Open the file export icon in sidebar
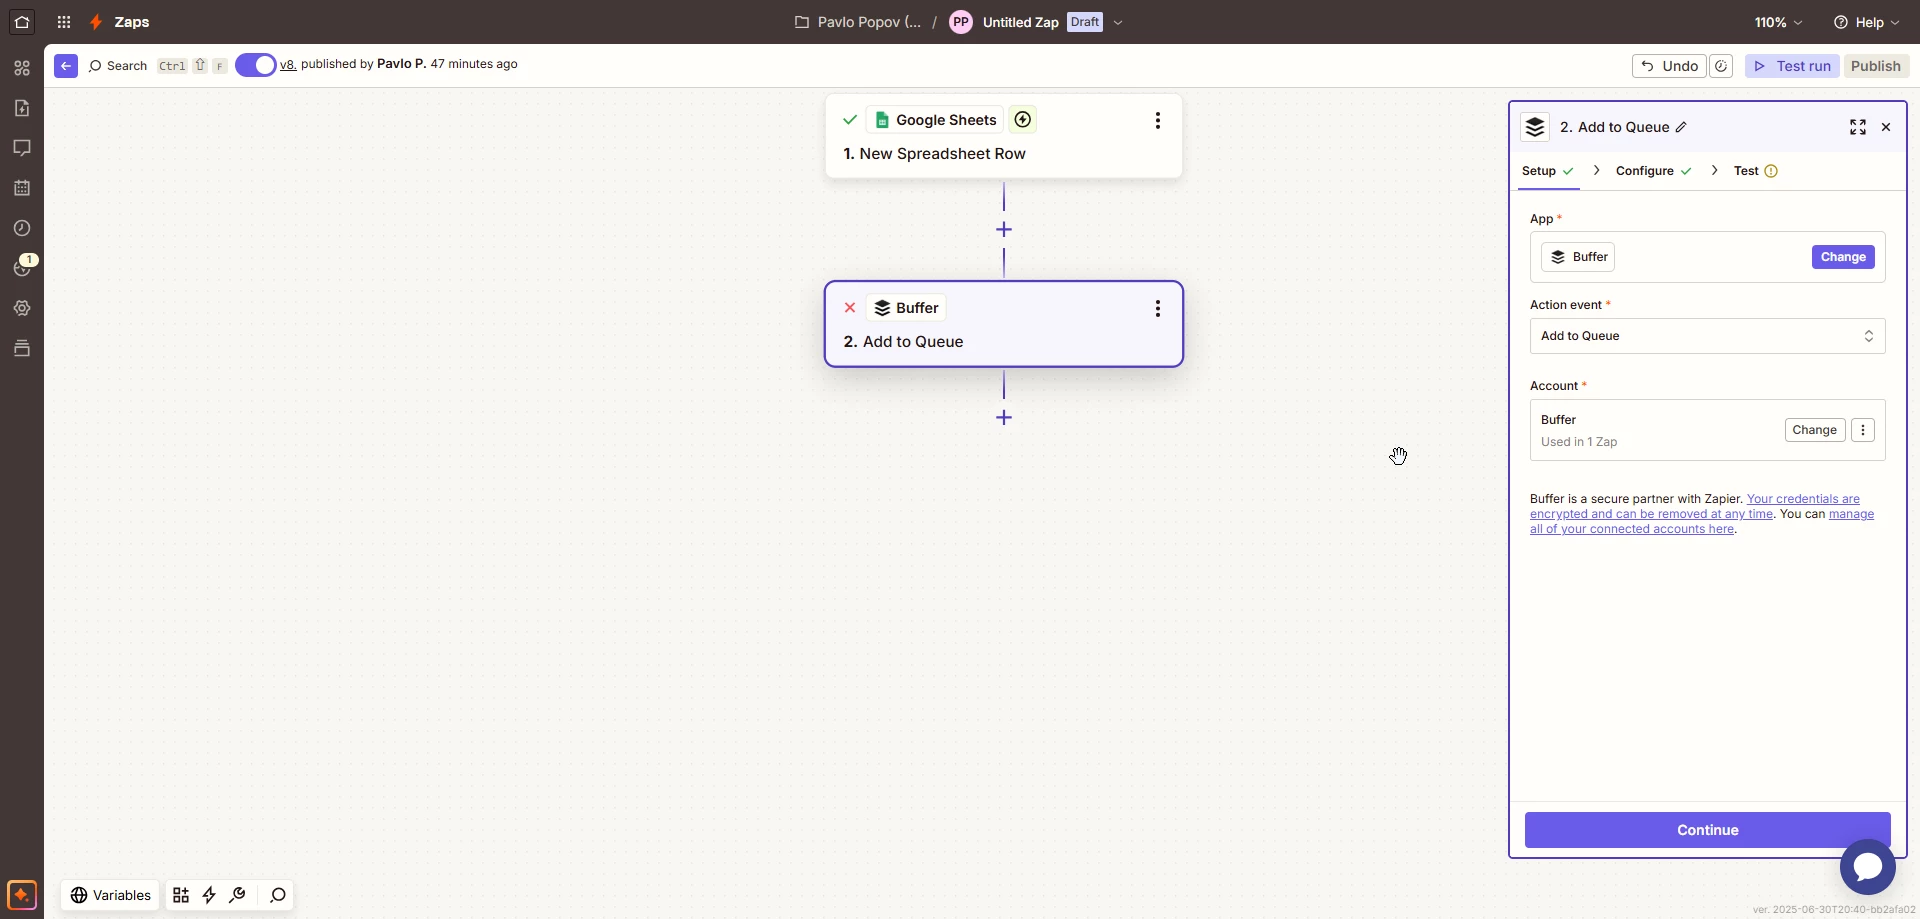This screenshot has width=1920, height=919. pos(22,108)
